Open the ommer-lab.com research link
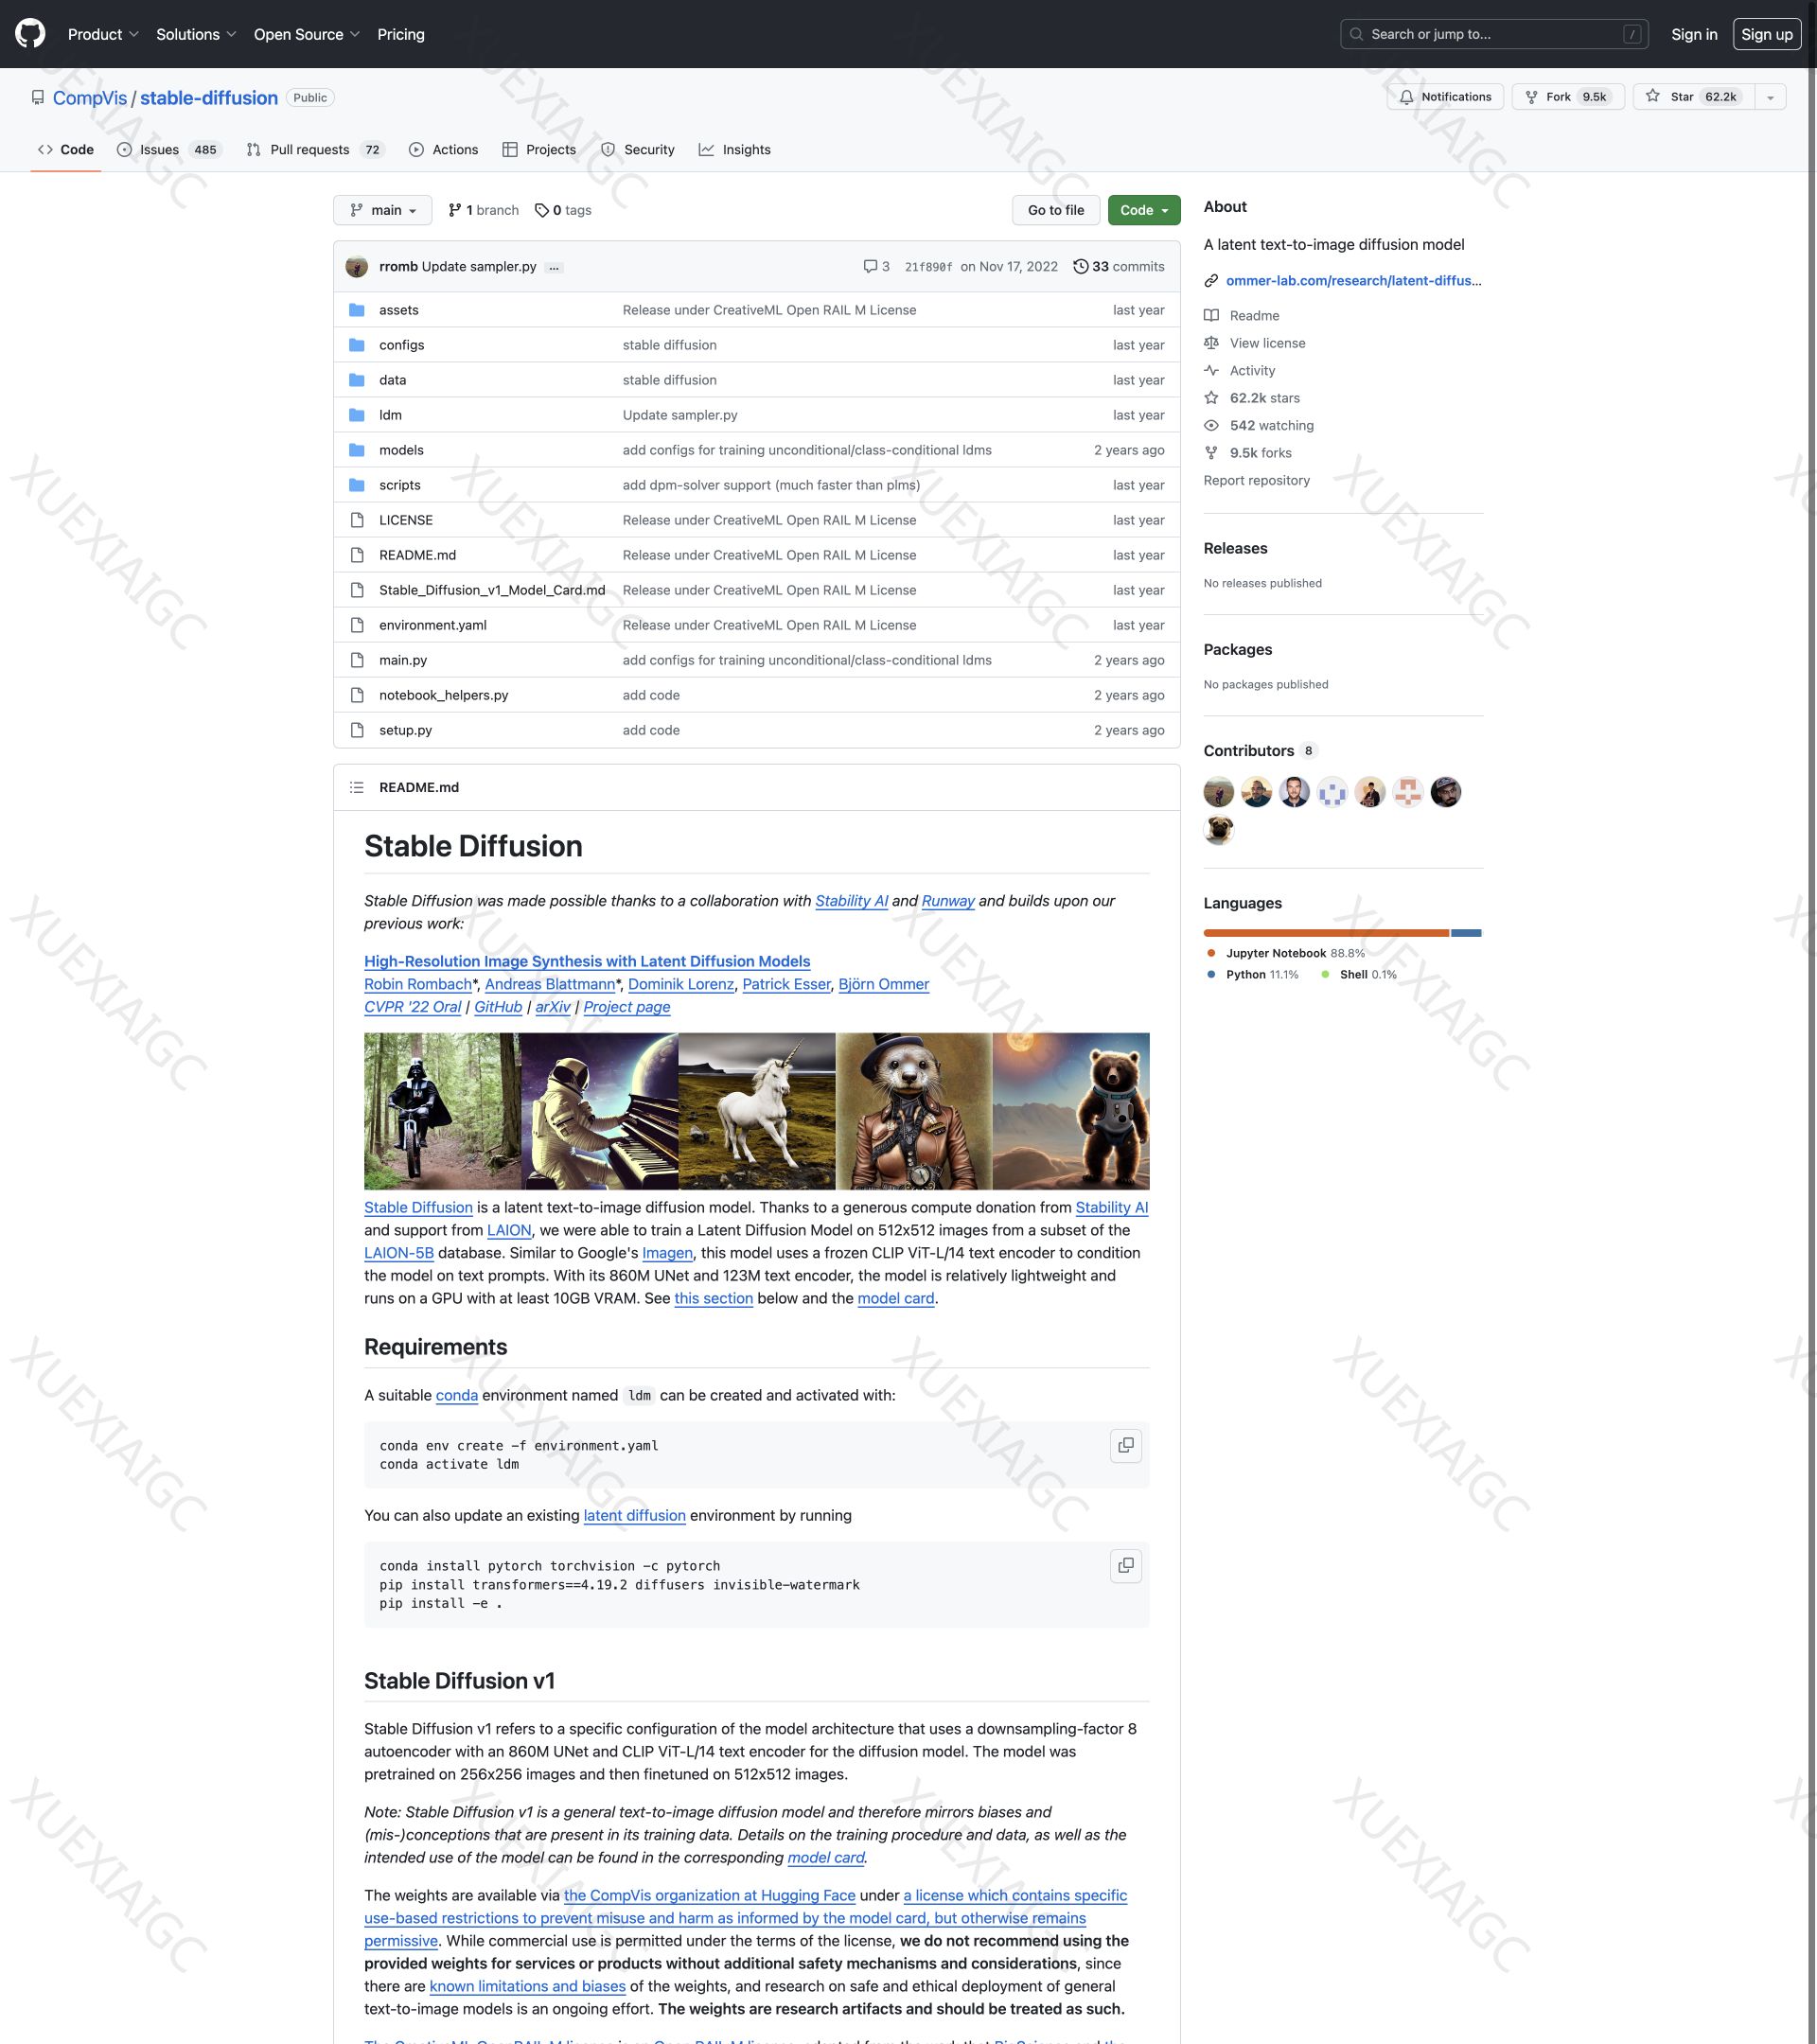 coord(1352,280)
